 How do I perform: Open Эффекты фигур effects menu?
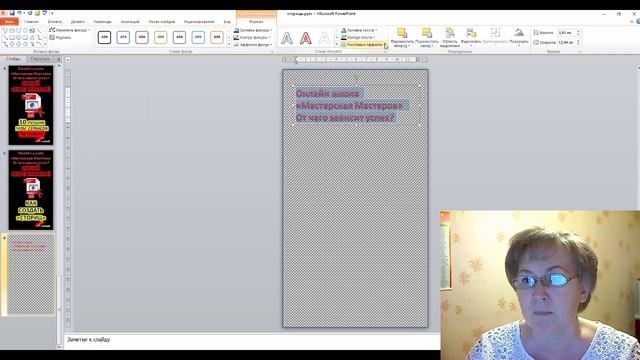point(253,45)
